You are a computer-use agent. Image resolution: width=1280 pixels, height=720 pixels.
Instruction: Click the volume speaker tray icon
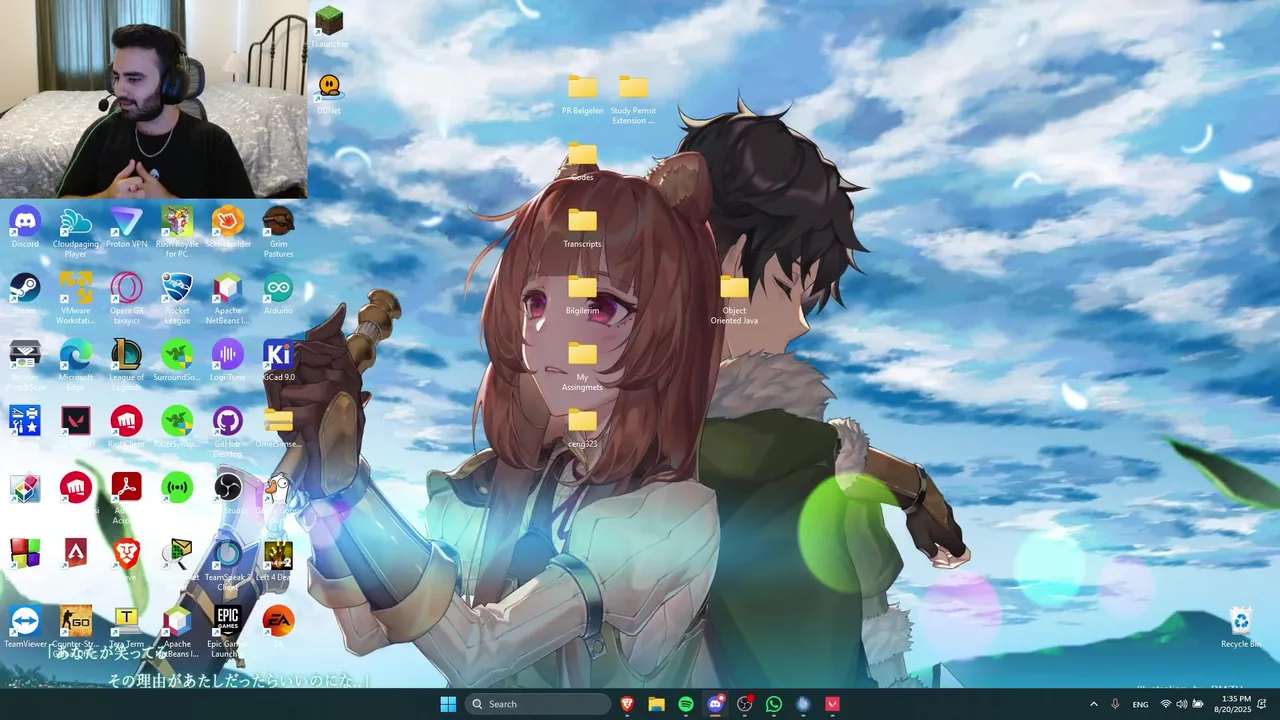pyautogui.click(x=1182, y=704)
